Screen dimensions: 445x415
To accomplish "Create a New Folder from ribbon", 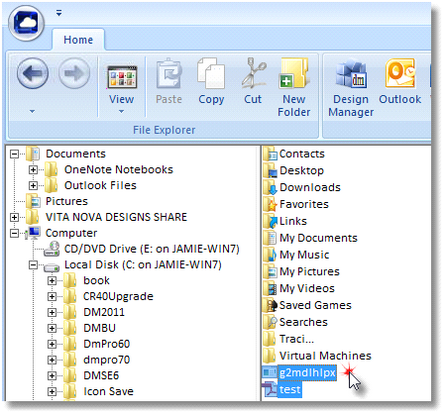I will 294,87.
